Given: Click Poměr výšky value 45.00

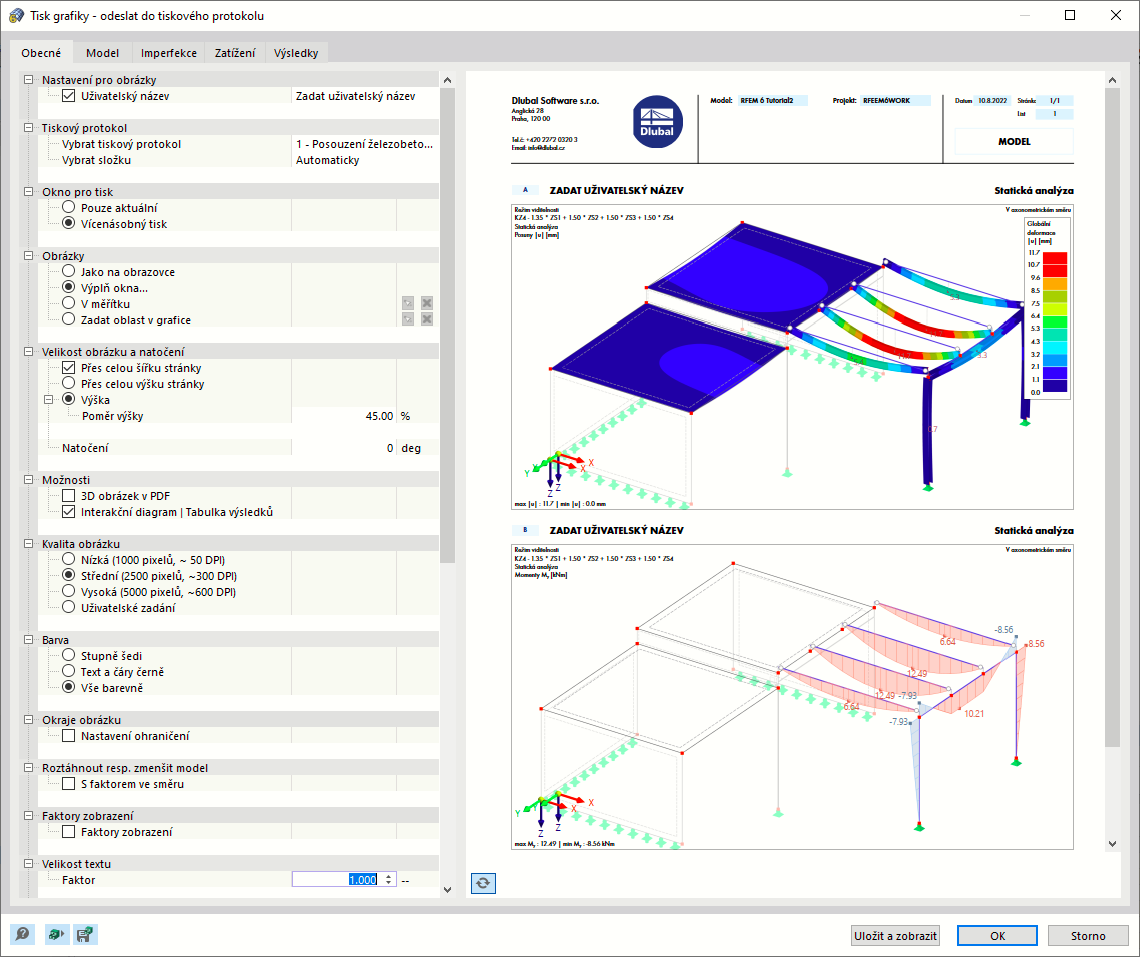Looking at the screenshot, I should [x=344, y=416].
